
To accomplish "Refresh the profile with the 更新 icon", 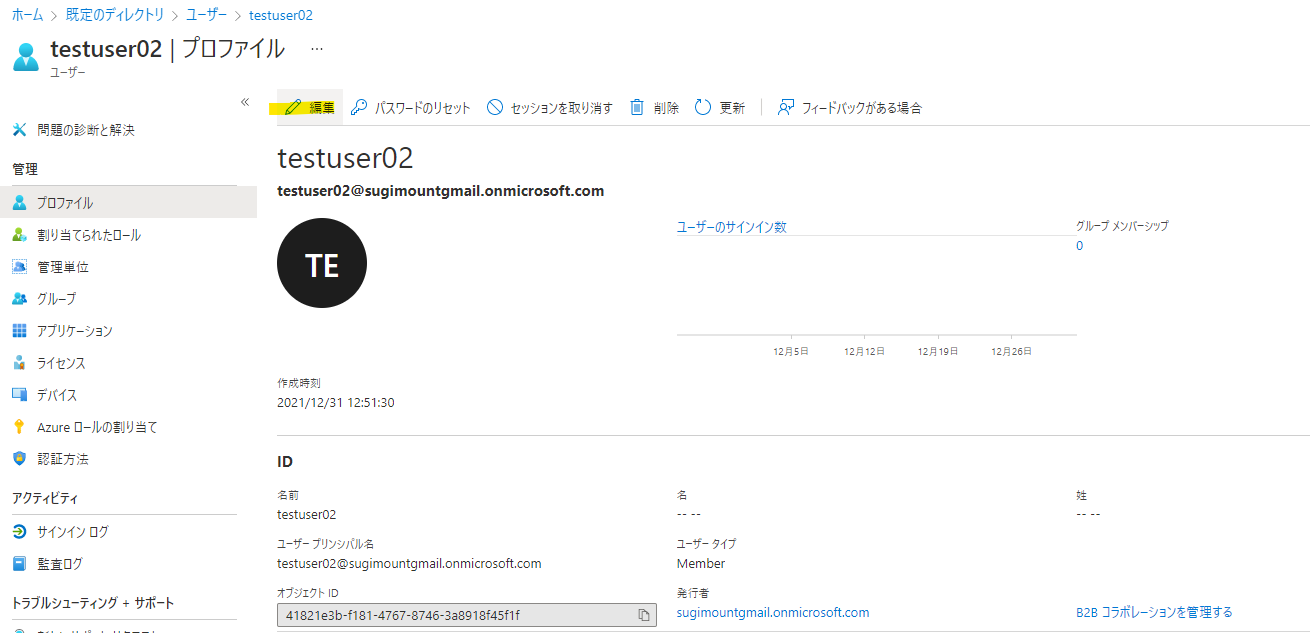I will [702, 107].
